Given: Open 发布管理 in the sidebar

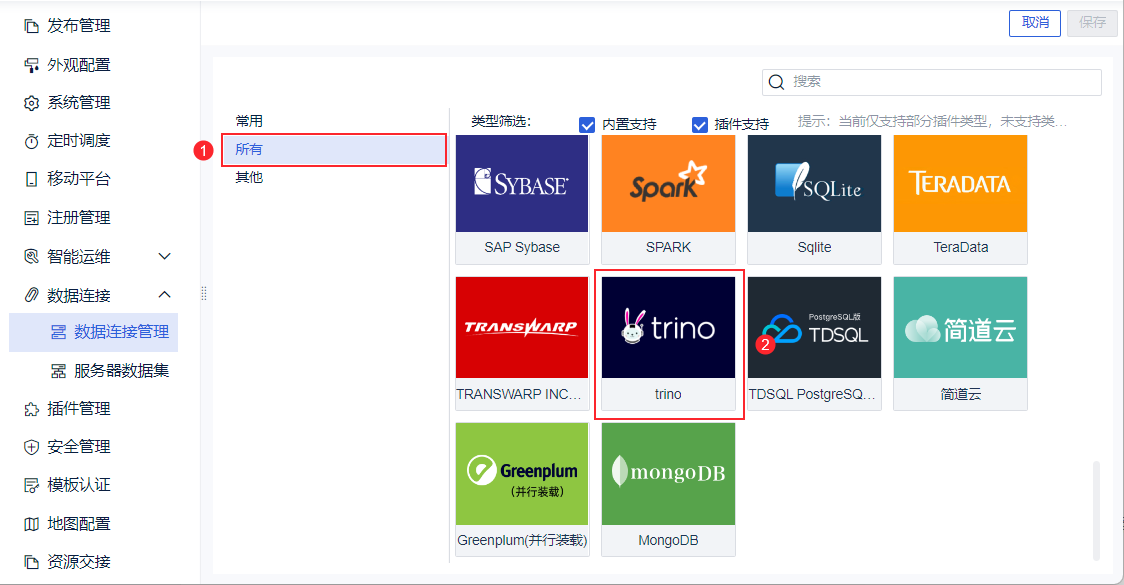Looking at the screenshot, I should coord(79,27).
